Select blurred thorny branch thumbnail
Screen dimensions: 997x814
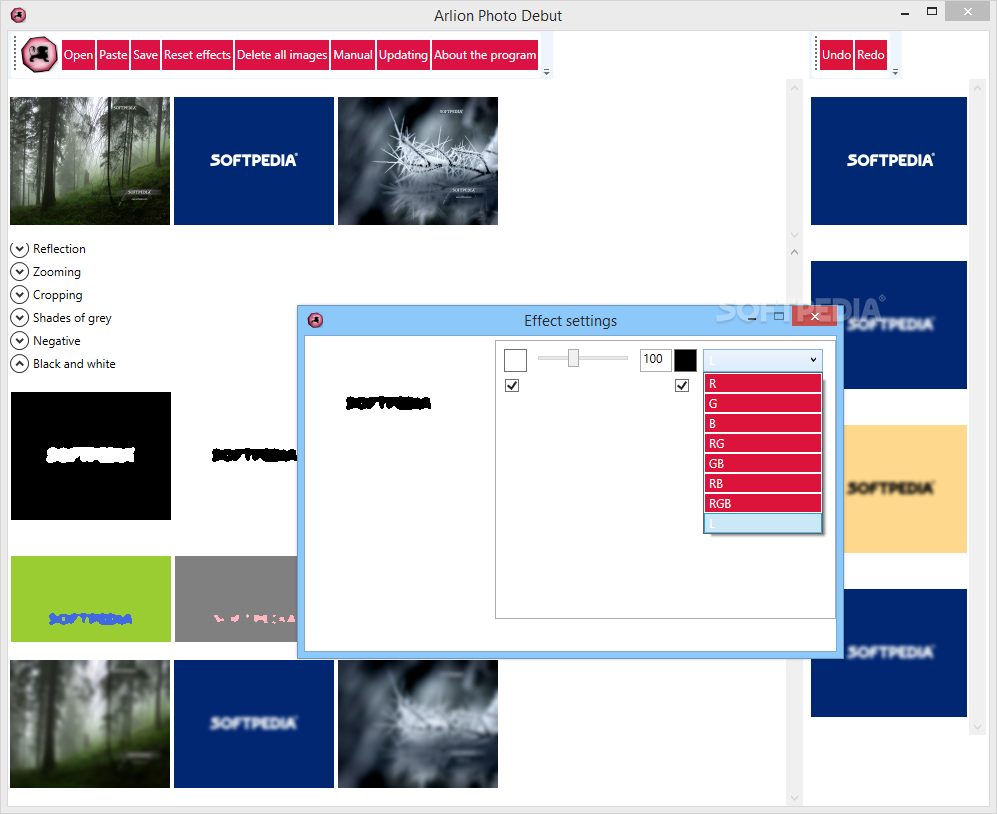418,724
